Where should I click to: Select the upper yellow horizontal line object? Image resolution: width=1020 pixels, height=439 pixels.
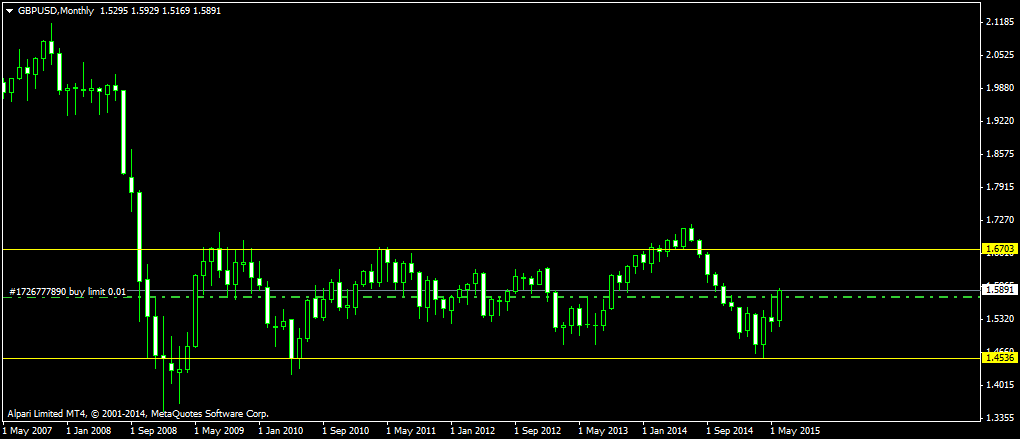[x=490, y=249]
